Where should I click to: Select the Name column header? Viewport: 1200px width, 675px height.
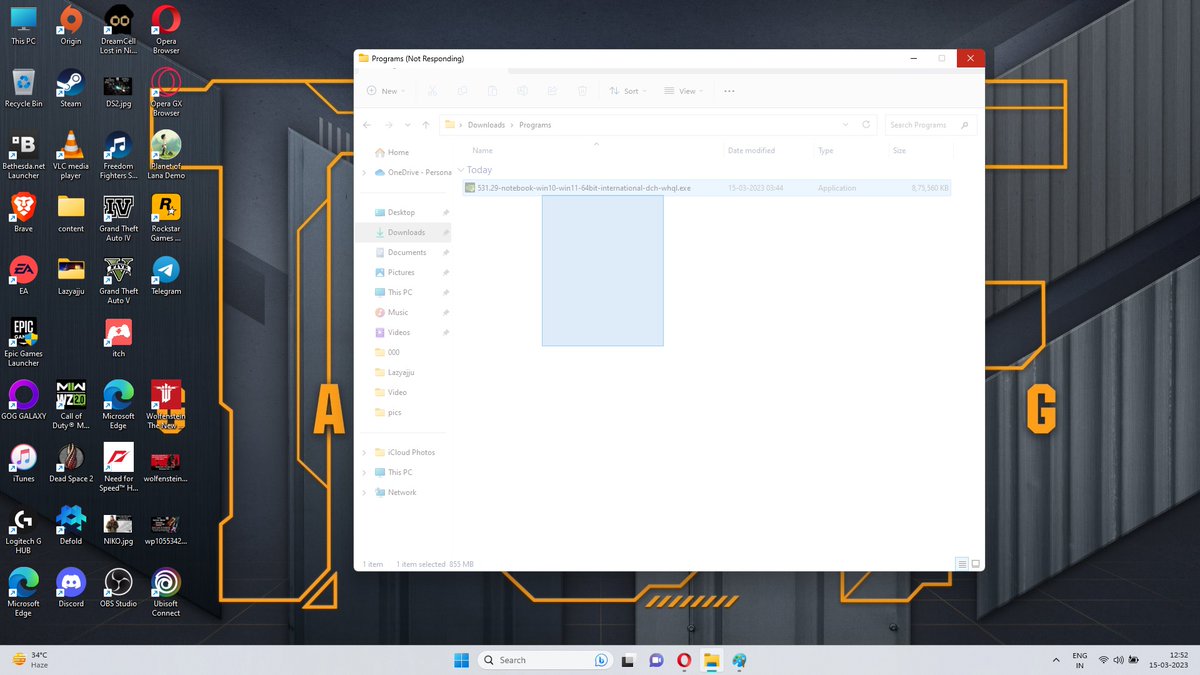pos(482,150)
